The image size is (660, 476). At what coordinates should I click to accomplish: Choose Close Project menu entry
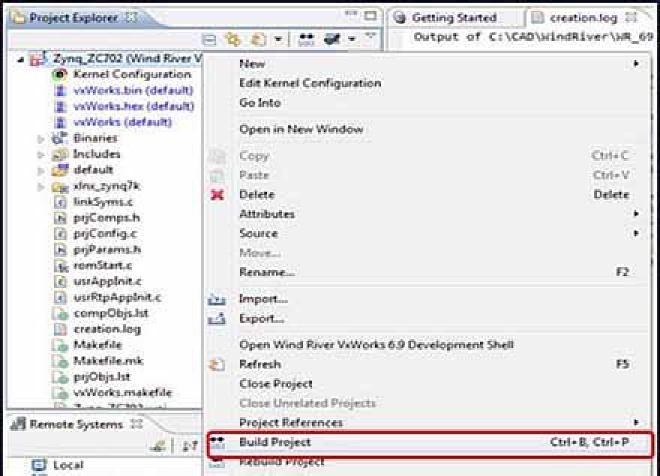(x=276, y=384)
